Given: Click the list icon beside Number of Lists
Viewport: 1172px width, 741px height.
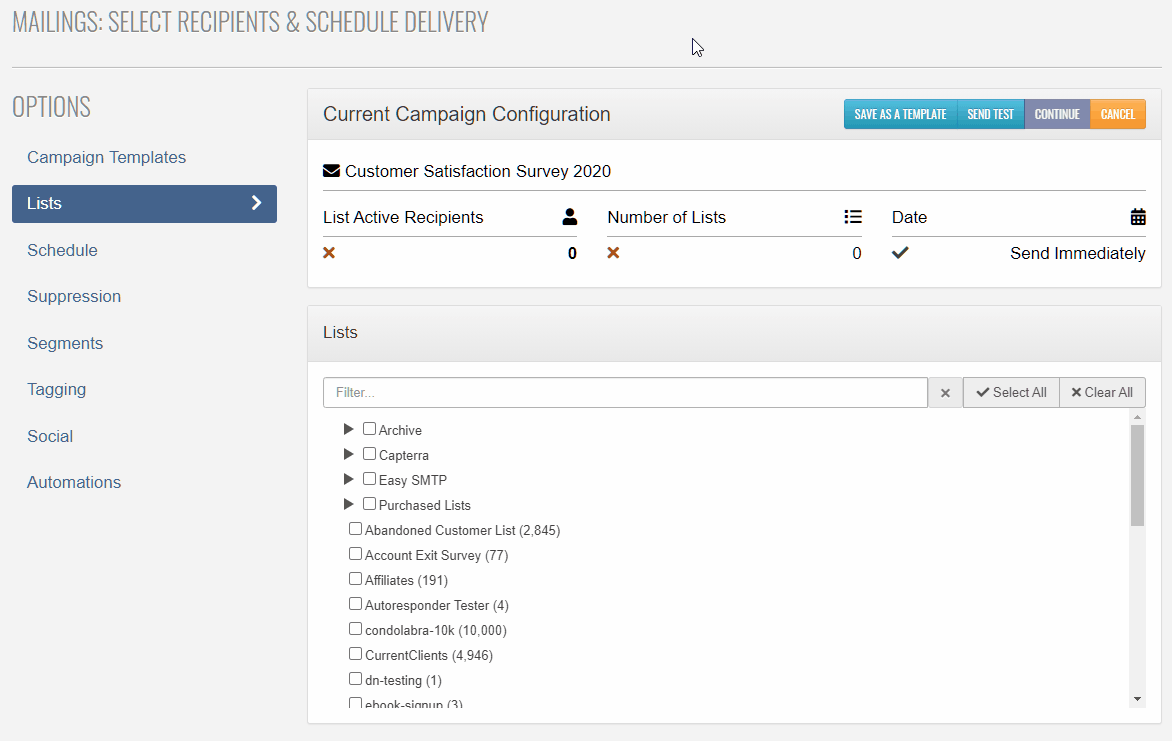Looking at the screenshot, I should [x=853, y=217].
